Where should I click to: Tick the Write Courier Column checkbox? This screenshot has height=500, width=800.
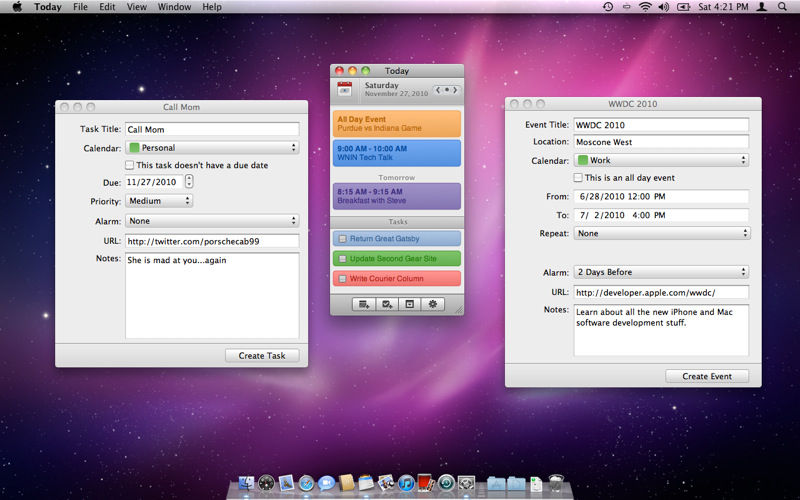[x=343, y=279]
